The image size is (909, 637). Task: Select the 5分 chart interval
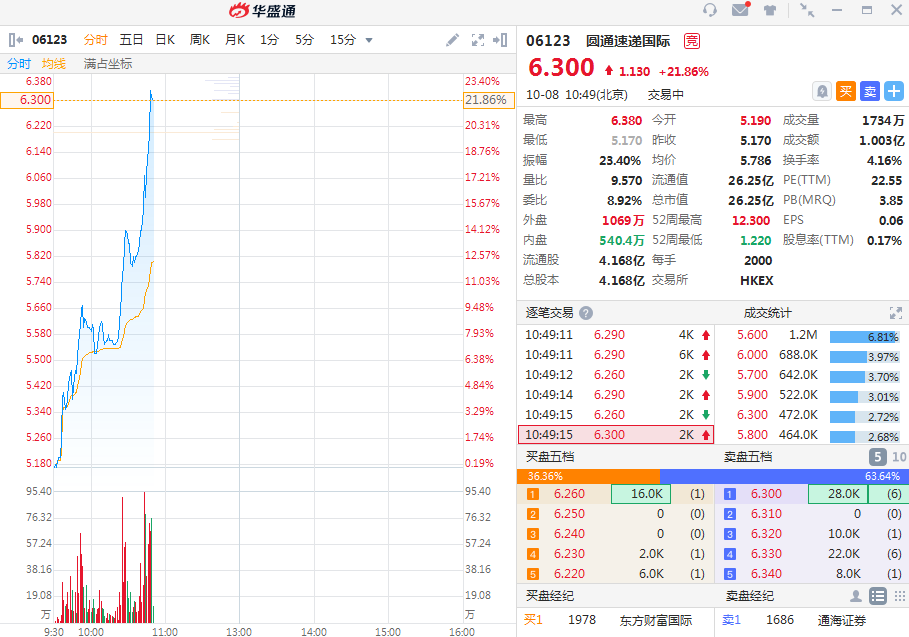pyautogui.click(x=304, y=39)
